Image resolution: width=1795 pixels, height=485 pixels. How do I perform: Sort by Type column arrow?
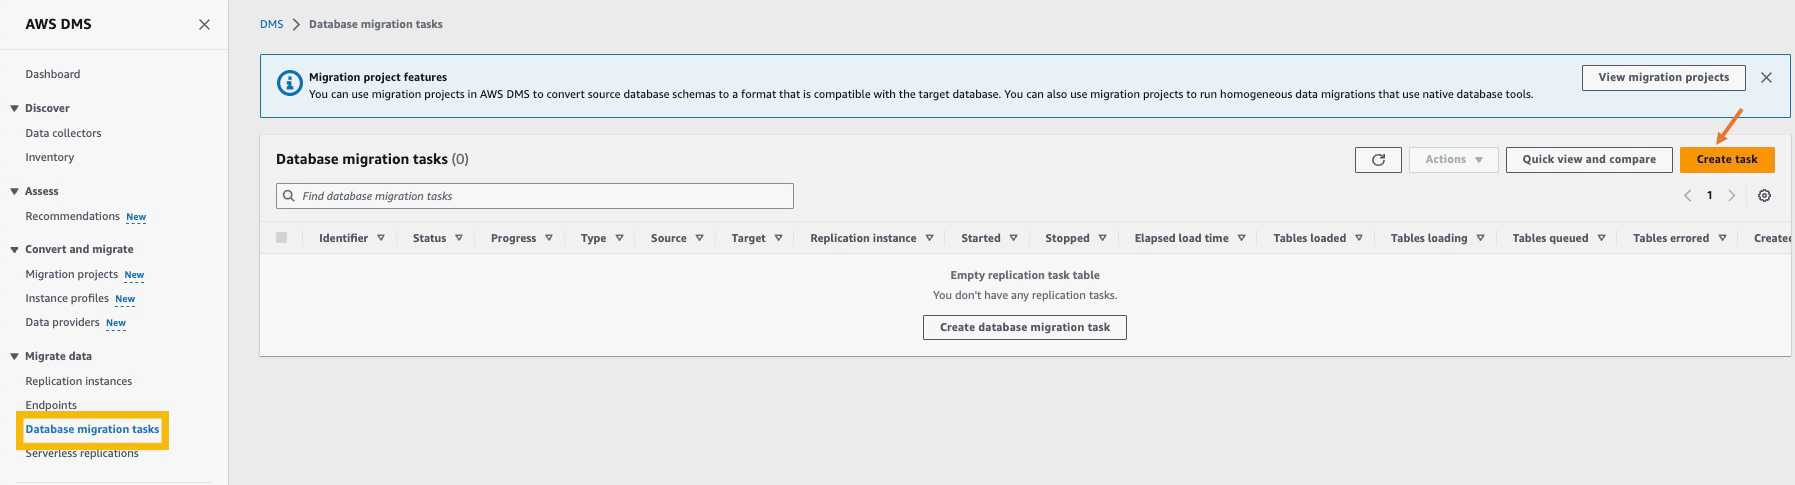click(619, 238)
